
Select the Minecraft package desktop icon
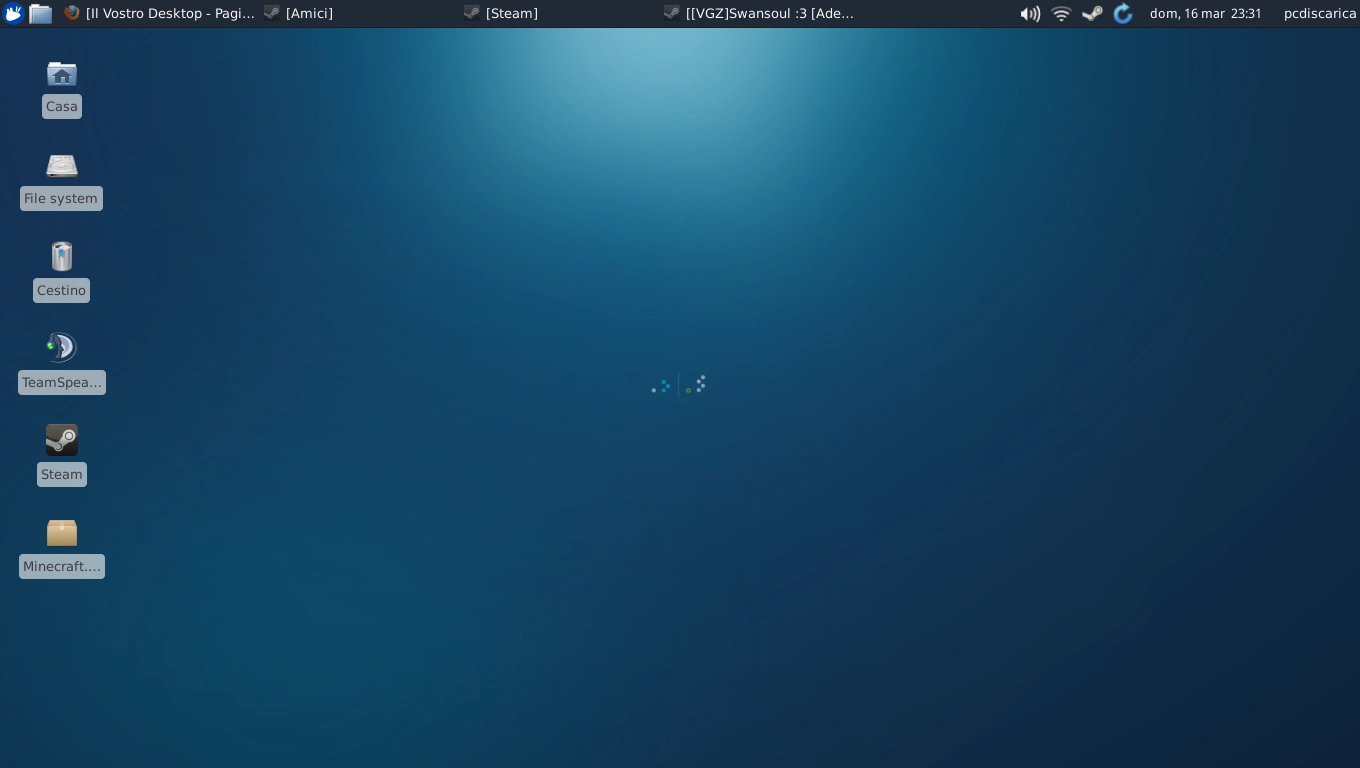pos(61,548)
